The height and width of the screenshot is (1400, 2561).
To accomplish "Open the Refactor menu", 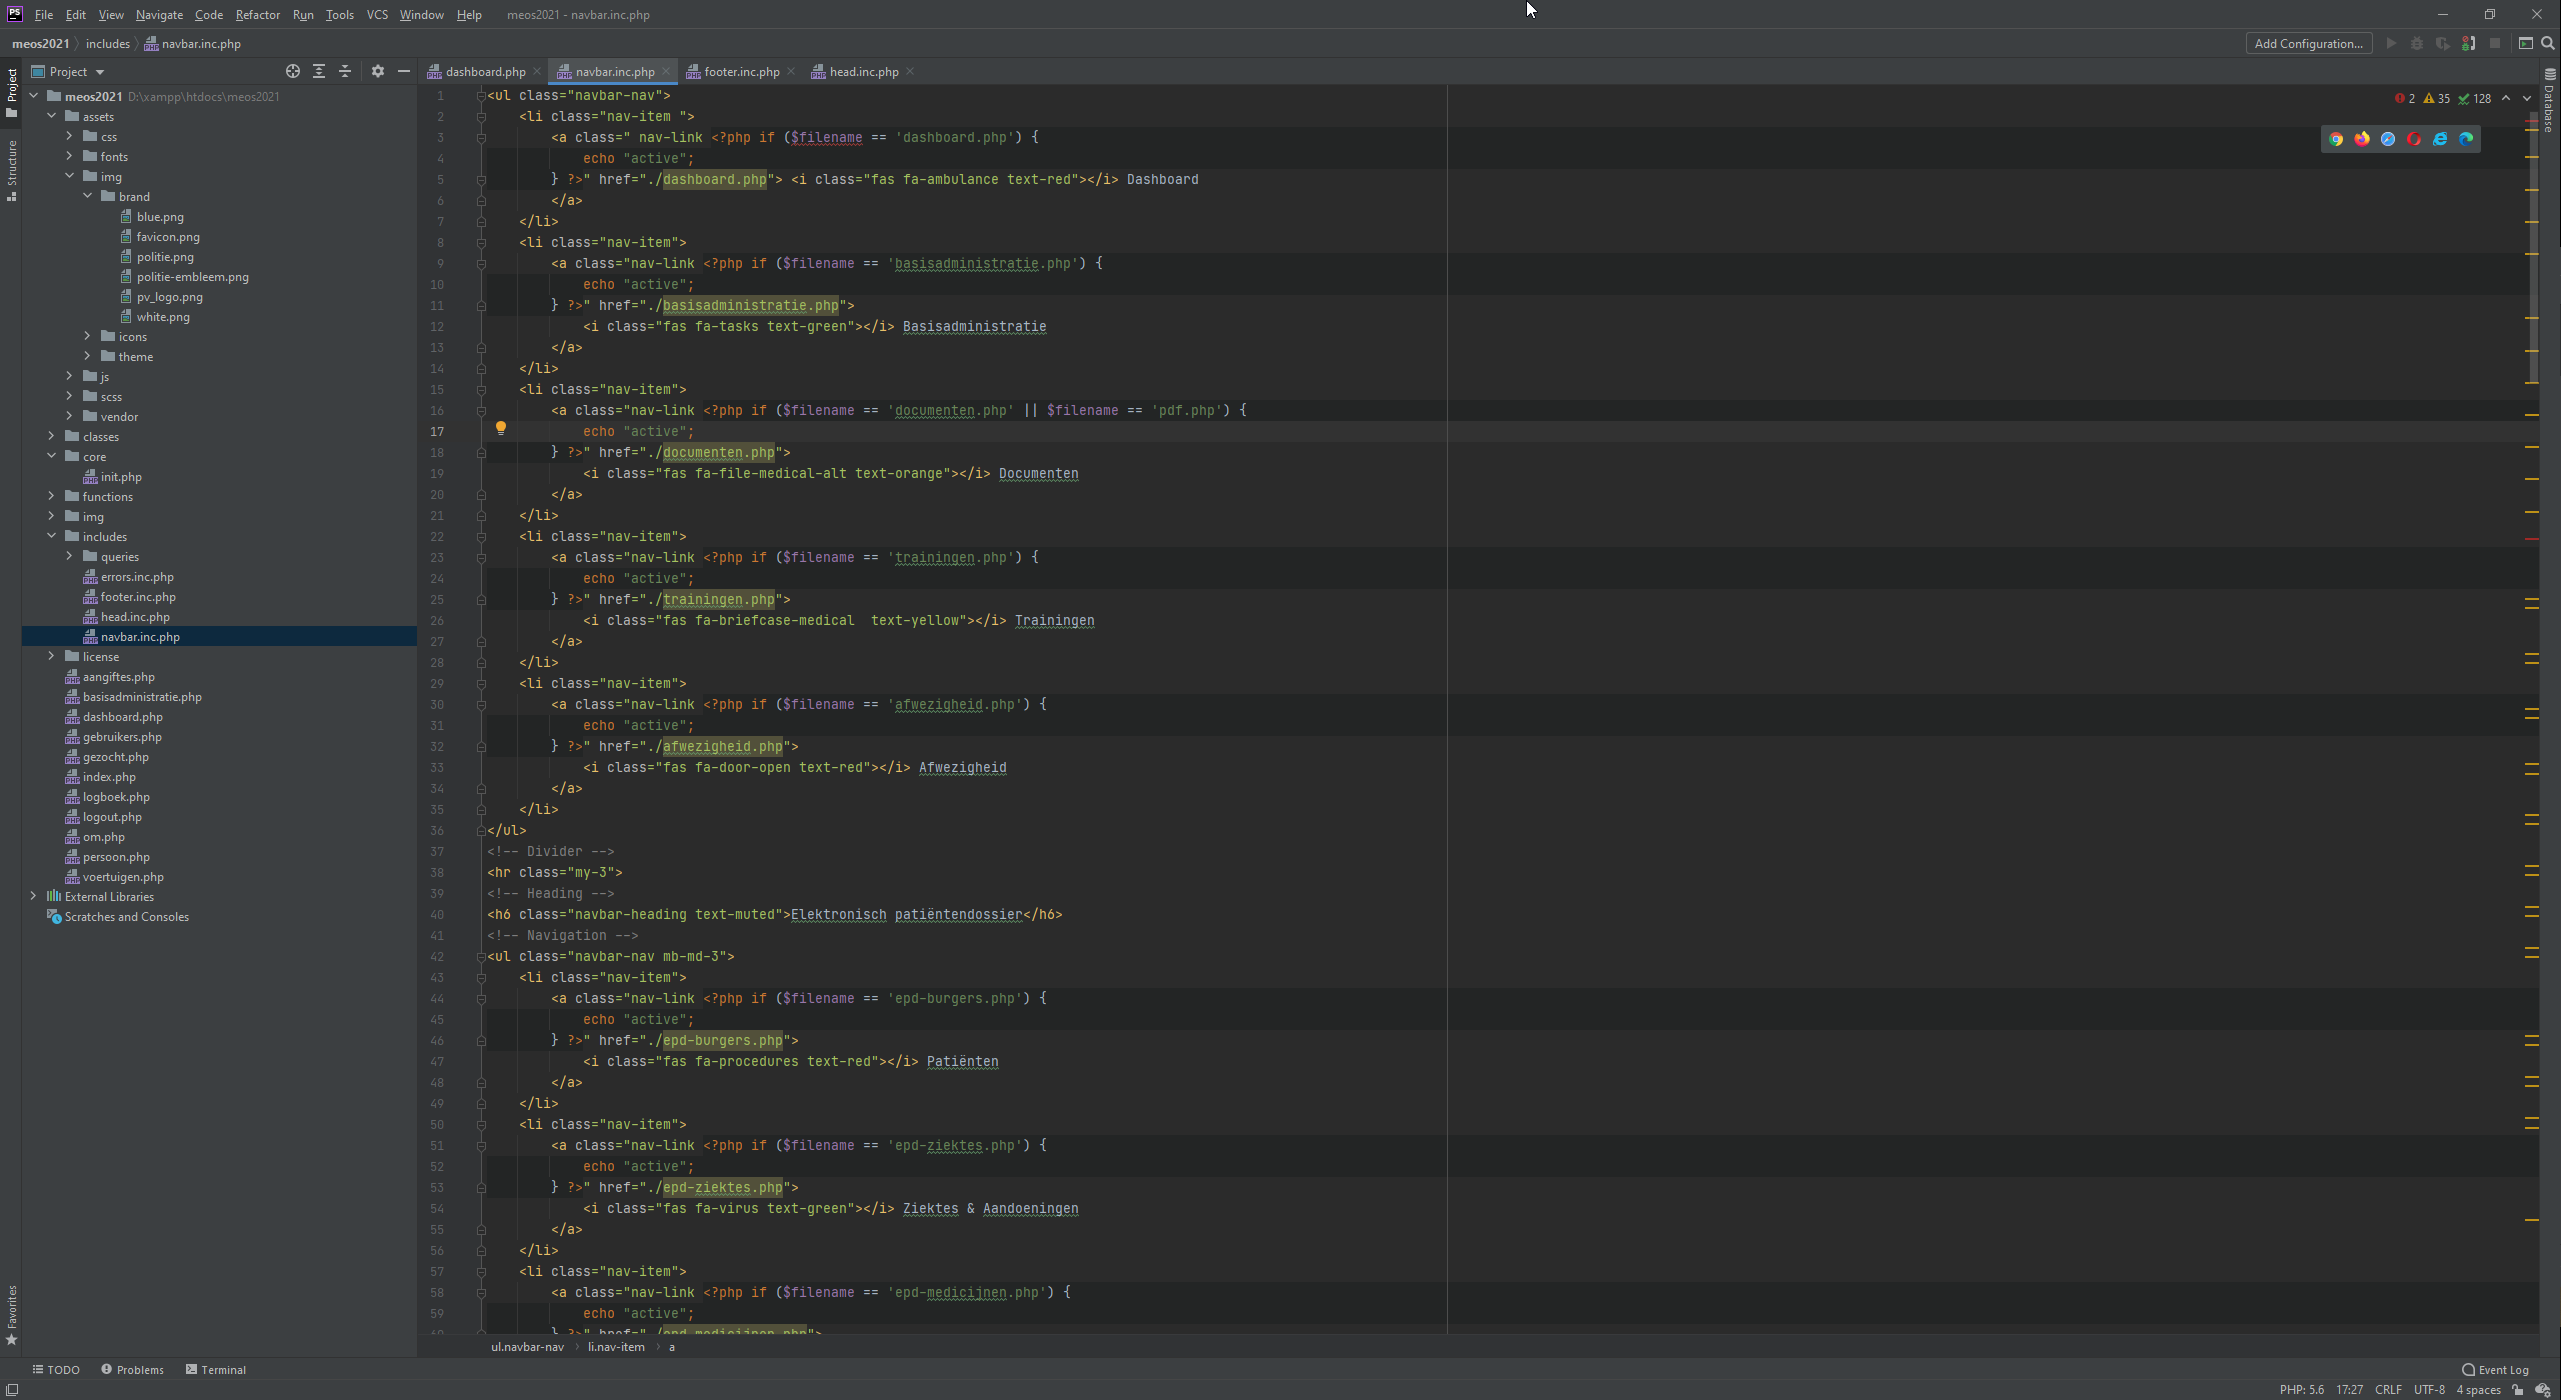I will (x=257, y=14).
